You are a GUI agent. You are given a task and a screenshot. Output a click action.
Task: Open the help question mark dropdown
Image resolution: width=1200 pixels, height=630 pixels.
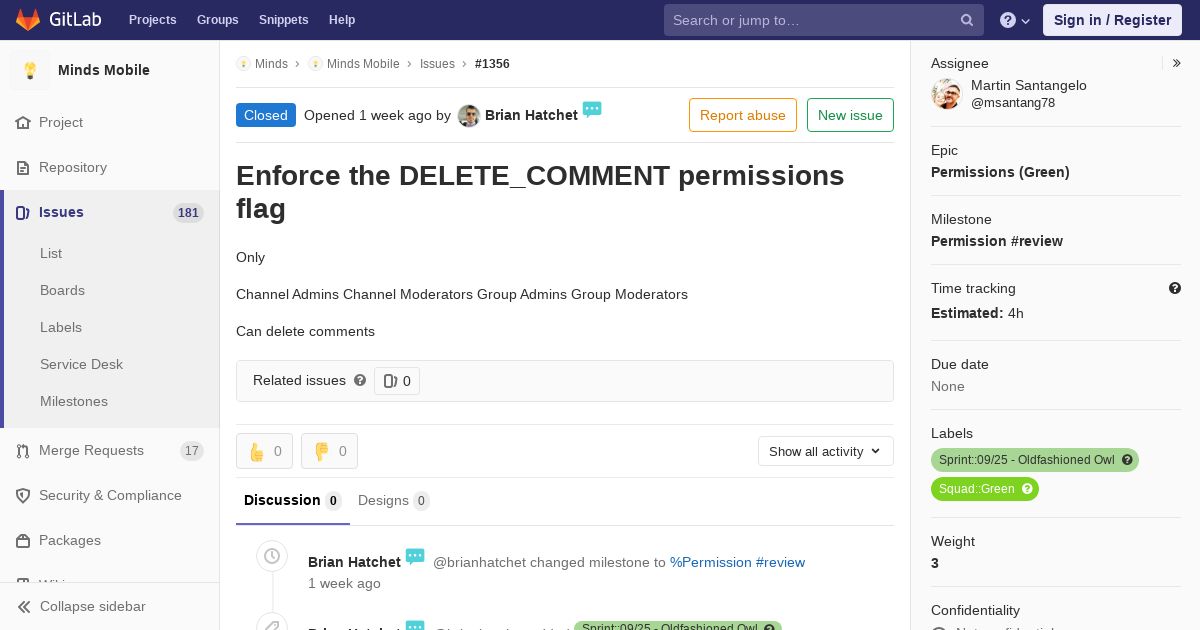[x=1015, y=20]
